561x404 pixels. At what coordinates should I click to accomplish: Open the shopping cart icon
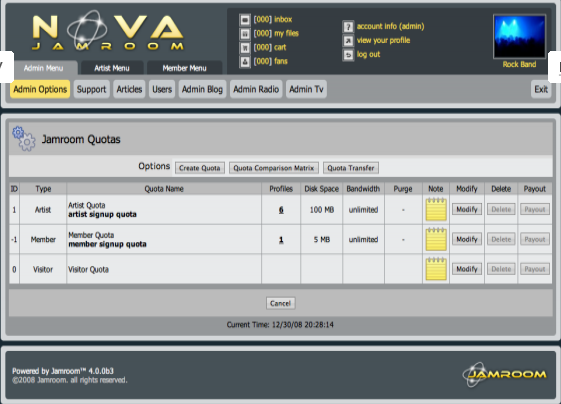click(245, 48)
